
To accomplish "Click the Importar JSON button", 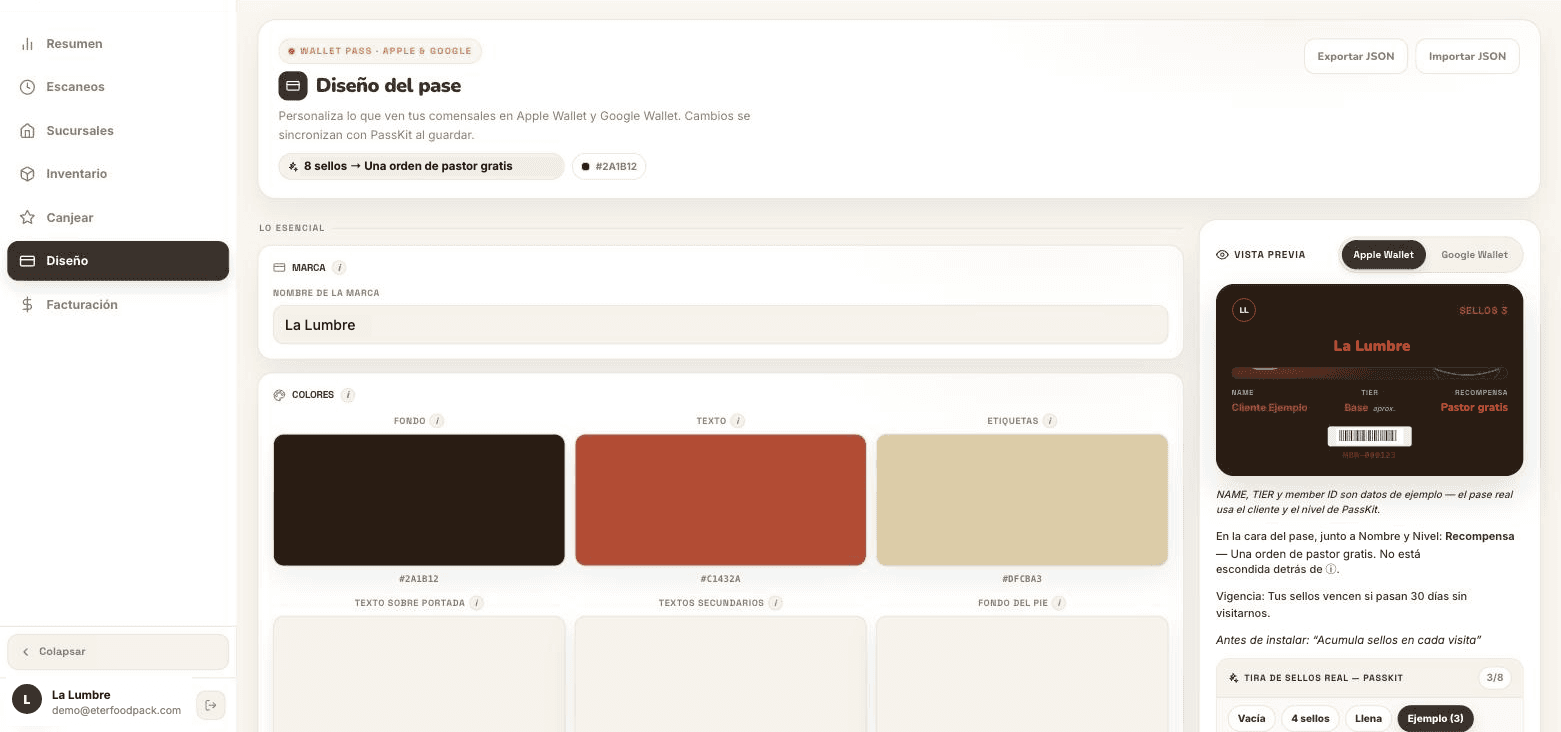I will tap(1467, 56).
